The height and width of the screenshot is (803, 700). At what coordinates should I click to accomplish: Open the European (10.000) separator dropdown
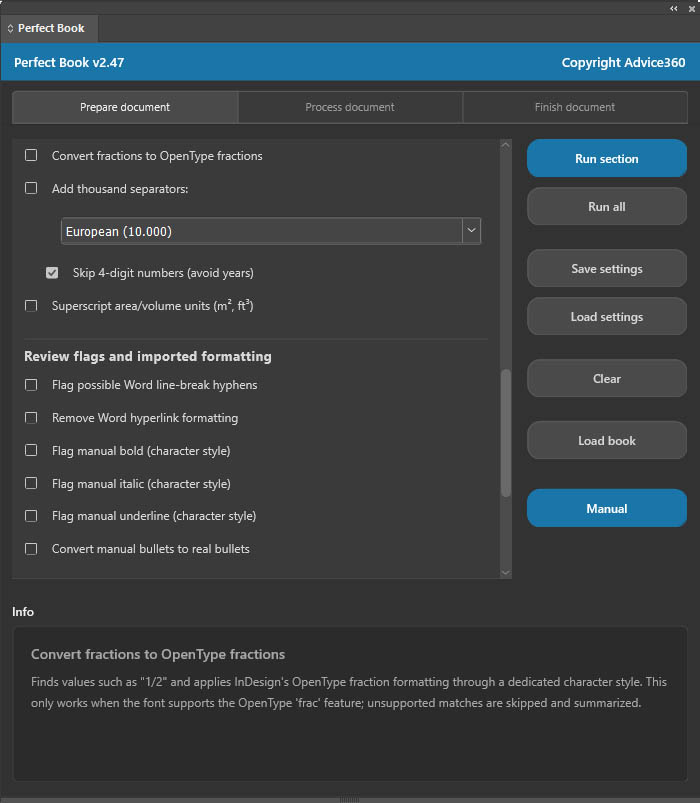tap(270, 231)
